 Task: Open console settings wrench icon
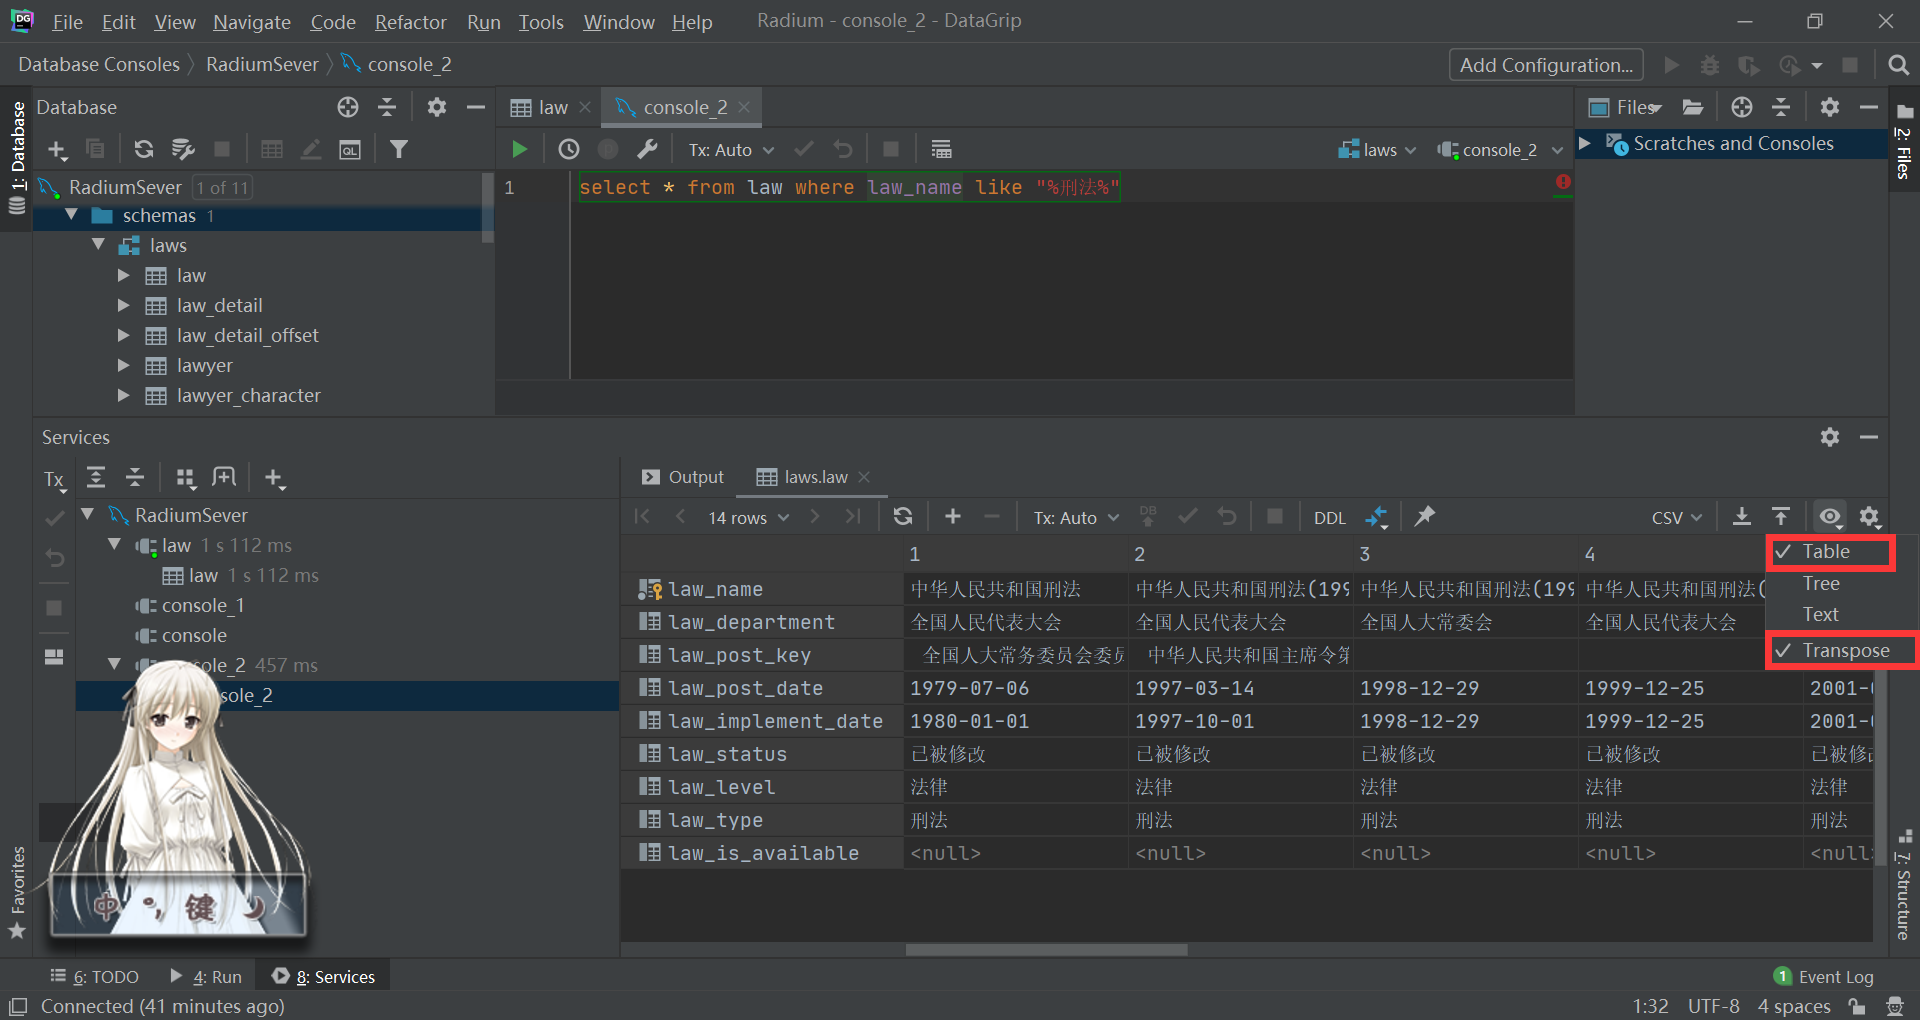(648, 149)
